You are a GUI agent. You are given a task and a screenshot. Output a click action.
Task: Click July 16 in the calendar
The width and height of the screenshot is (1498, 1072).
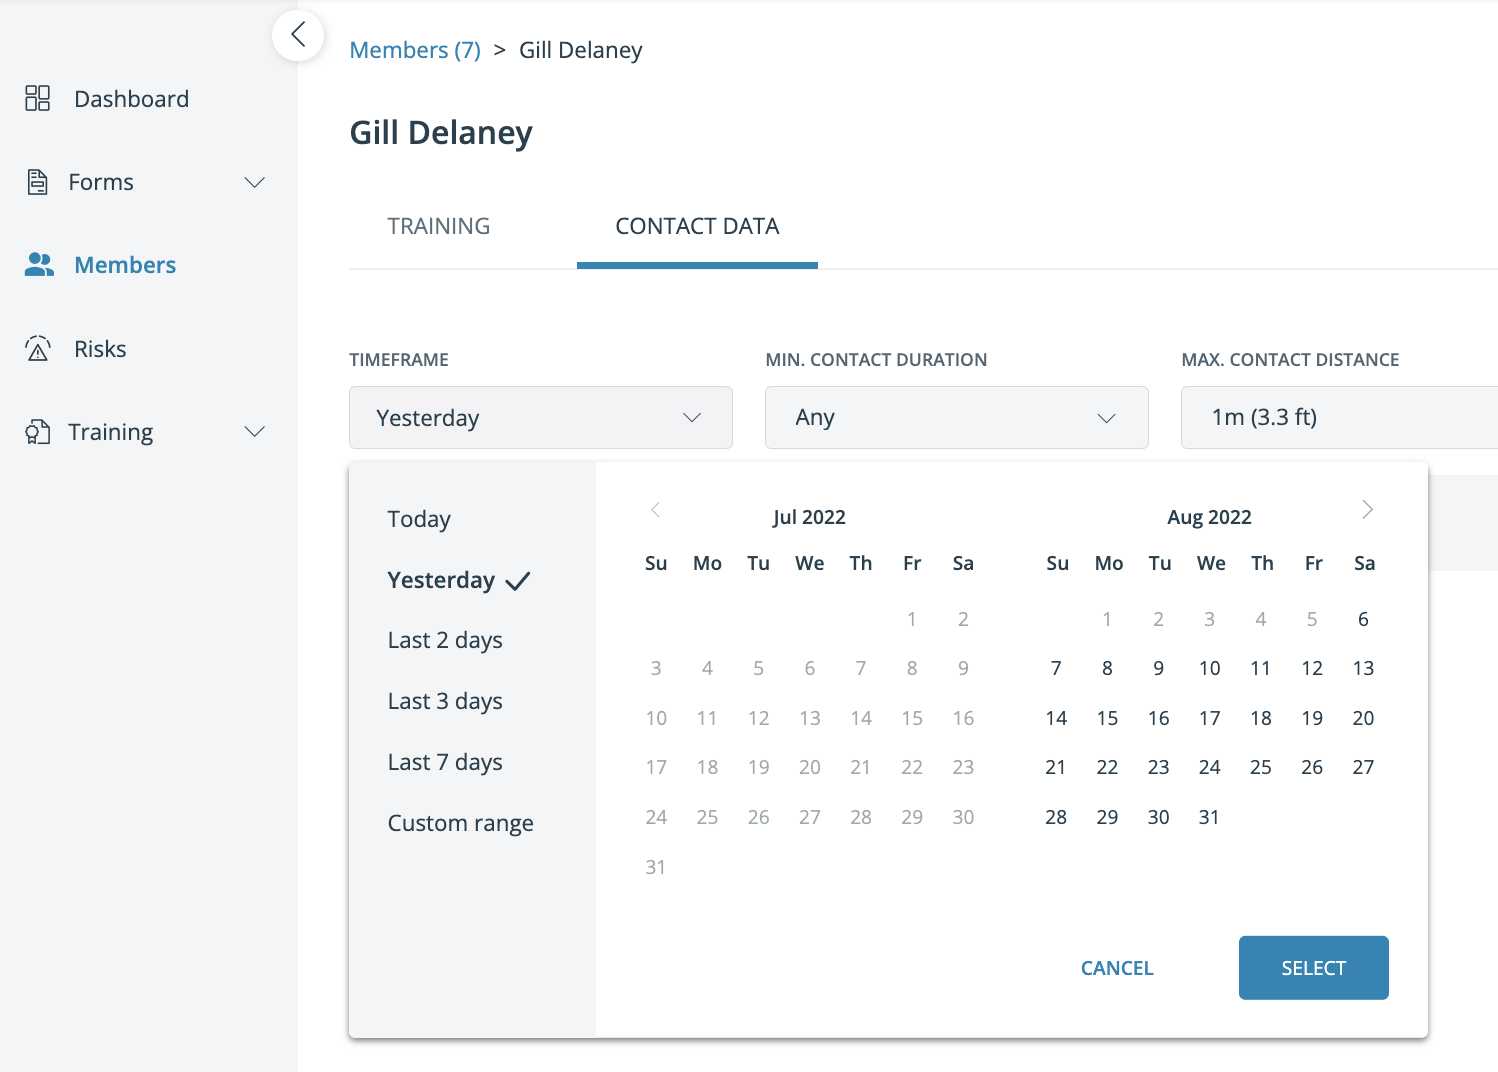pos(963,718)
